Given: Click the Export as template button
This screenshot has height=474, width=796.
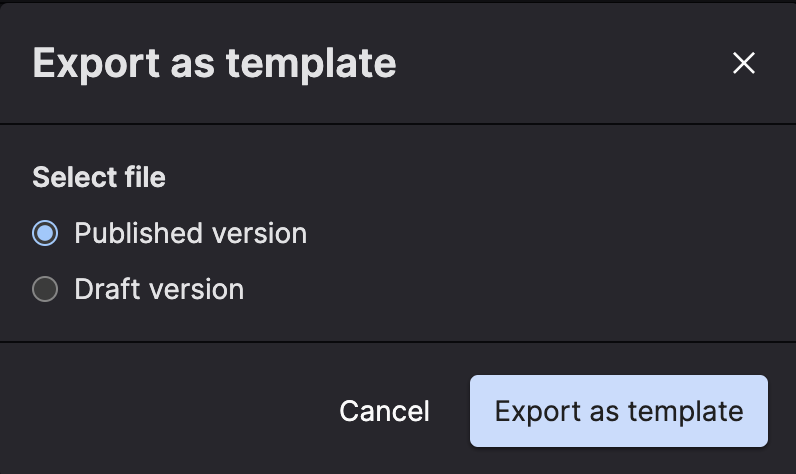Looking at the screenshot, I should [618, 411].
